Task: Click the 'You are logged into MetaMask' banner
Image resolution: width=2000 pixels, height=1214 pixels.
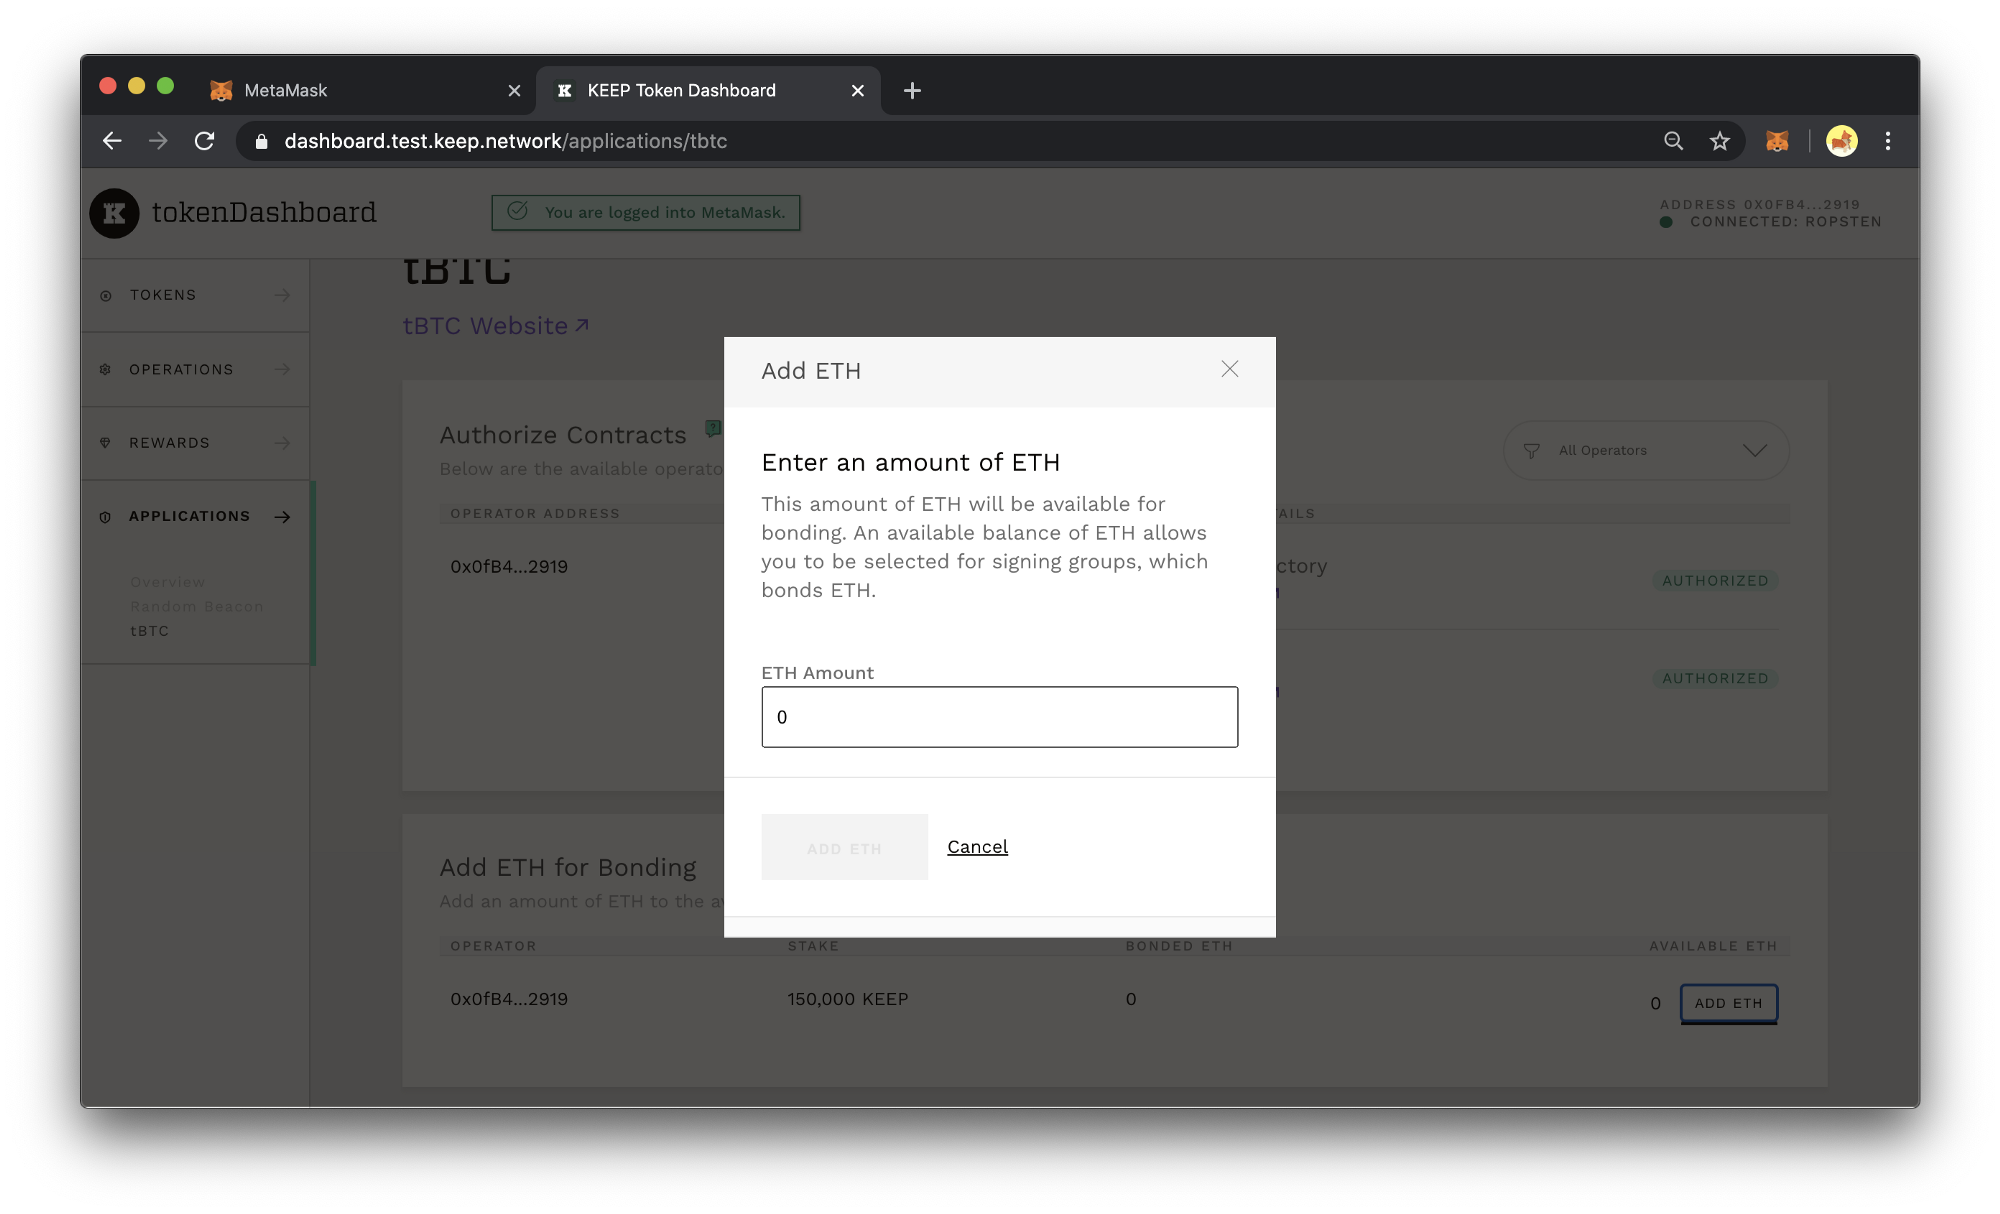Action: tap(646, 212)
